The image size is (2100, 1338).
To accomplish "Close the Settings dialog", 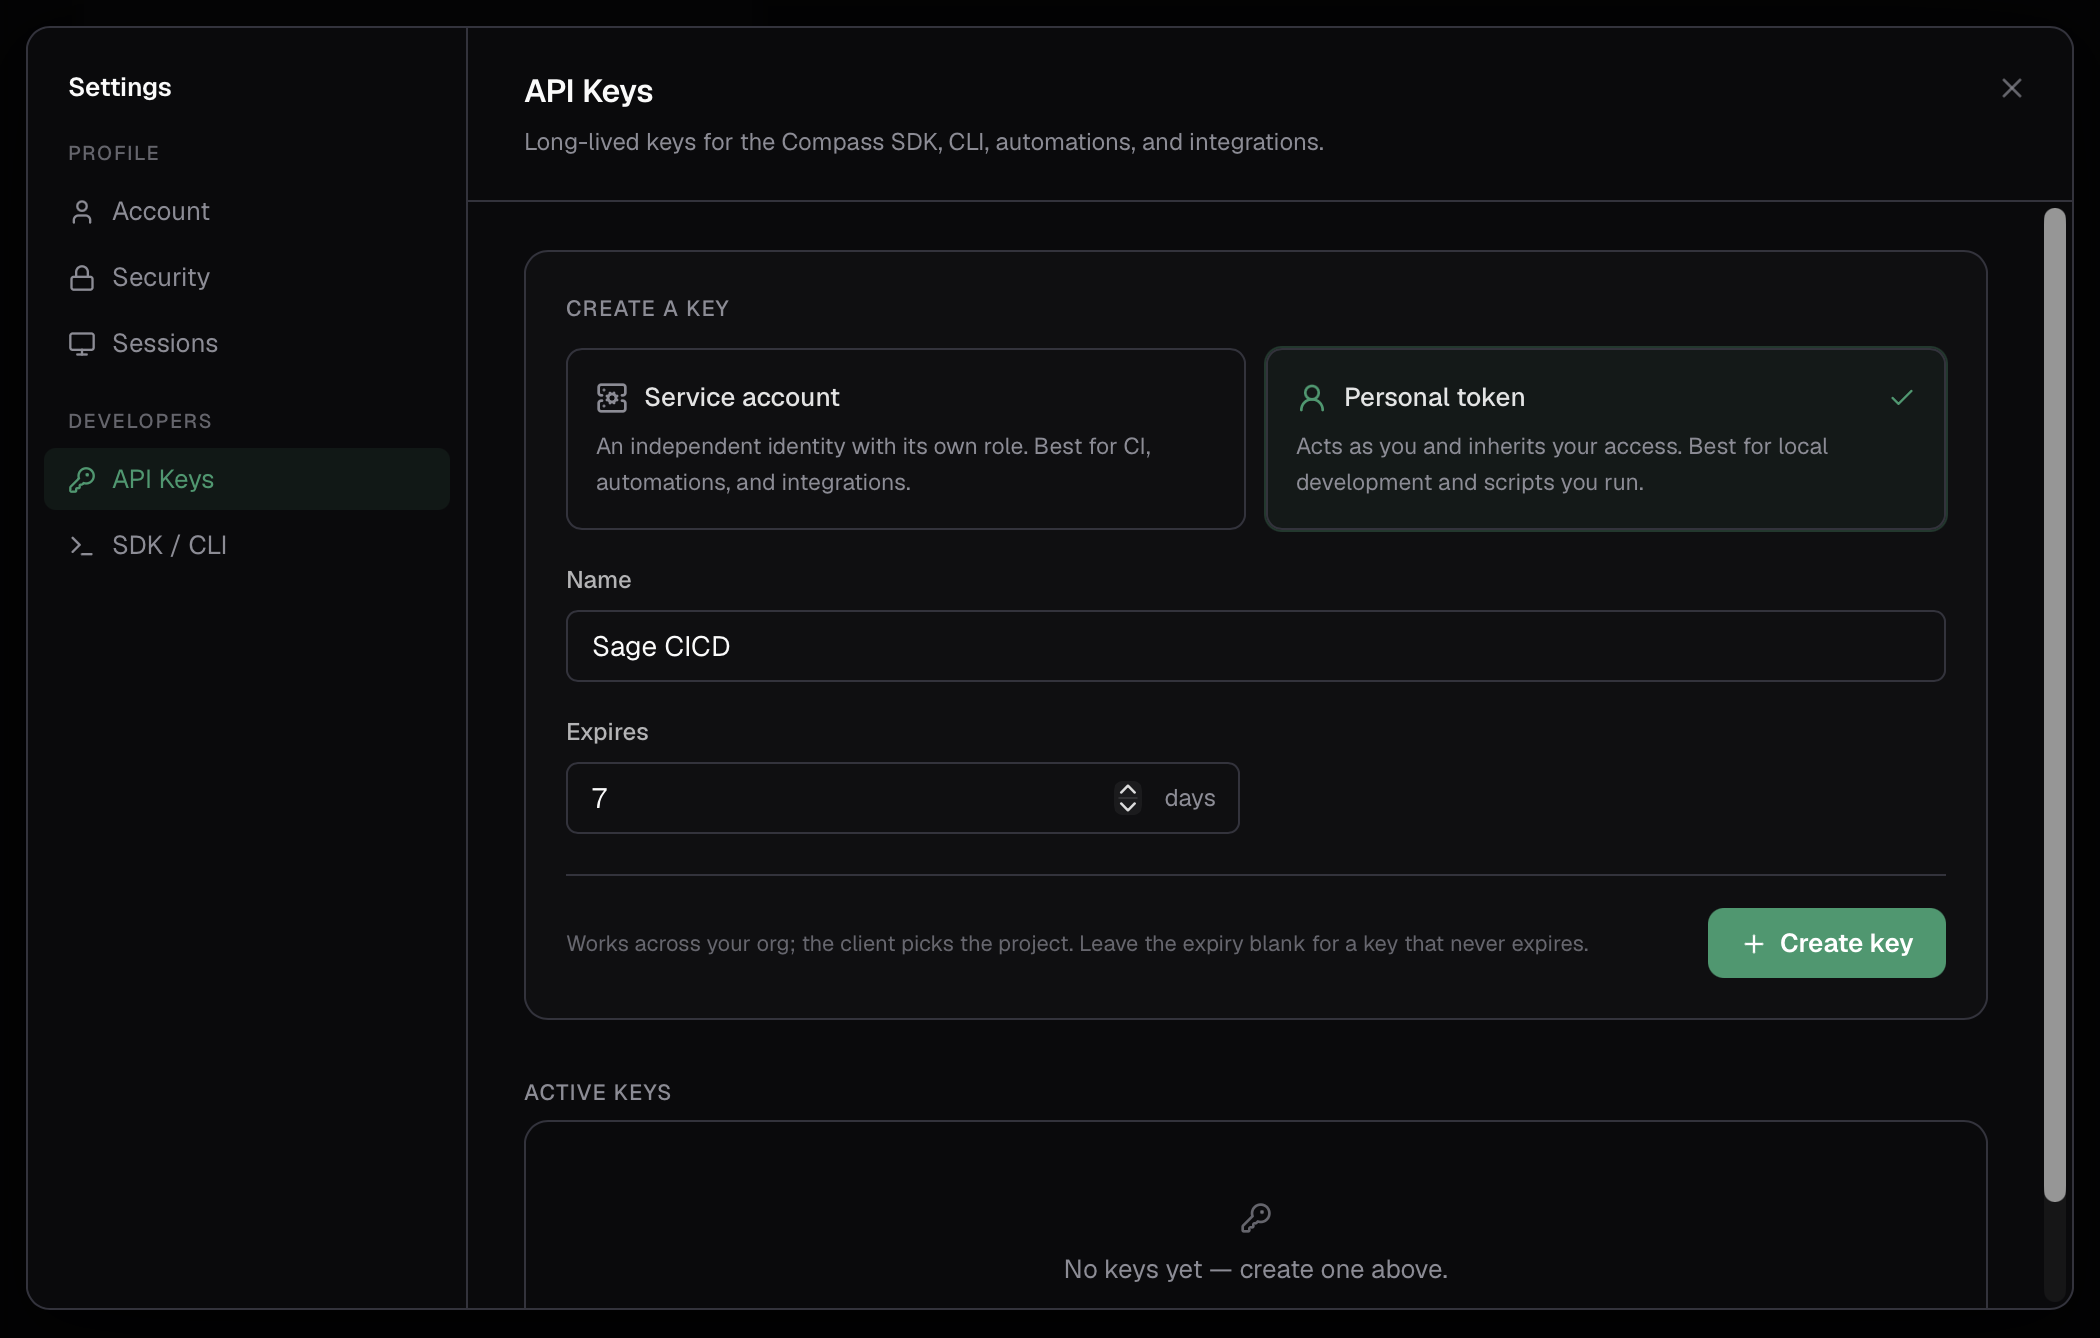I will (x=2012, y=88).
